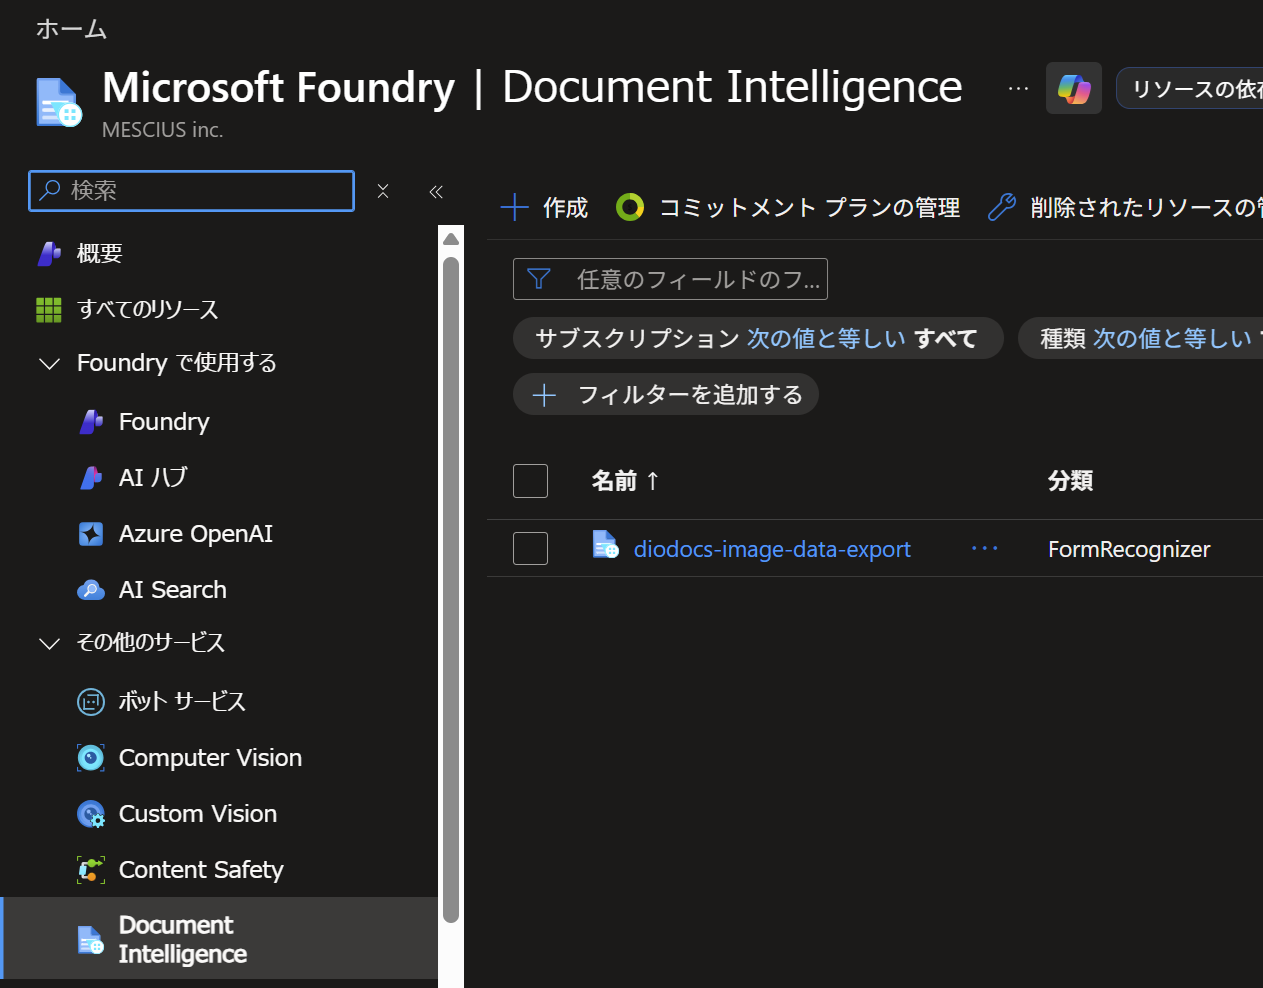Check the select-all checkbox in the table header
The width and height of the screenshot is (1263, 988).
pos(530,481)
